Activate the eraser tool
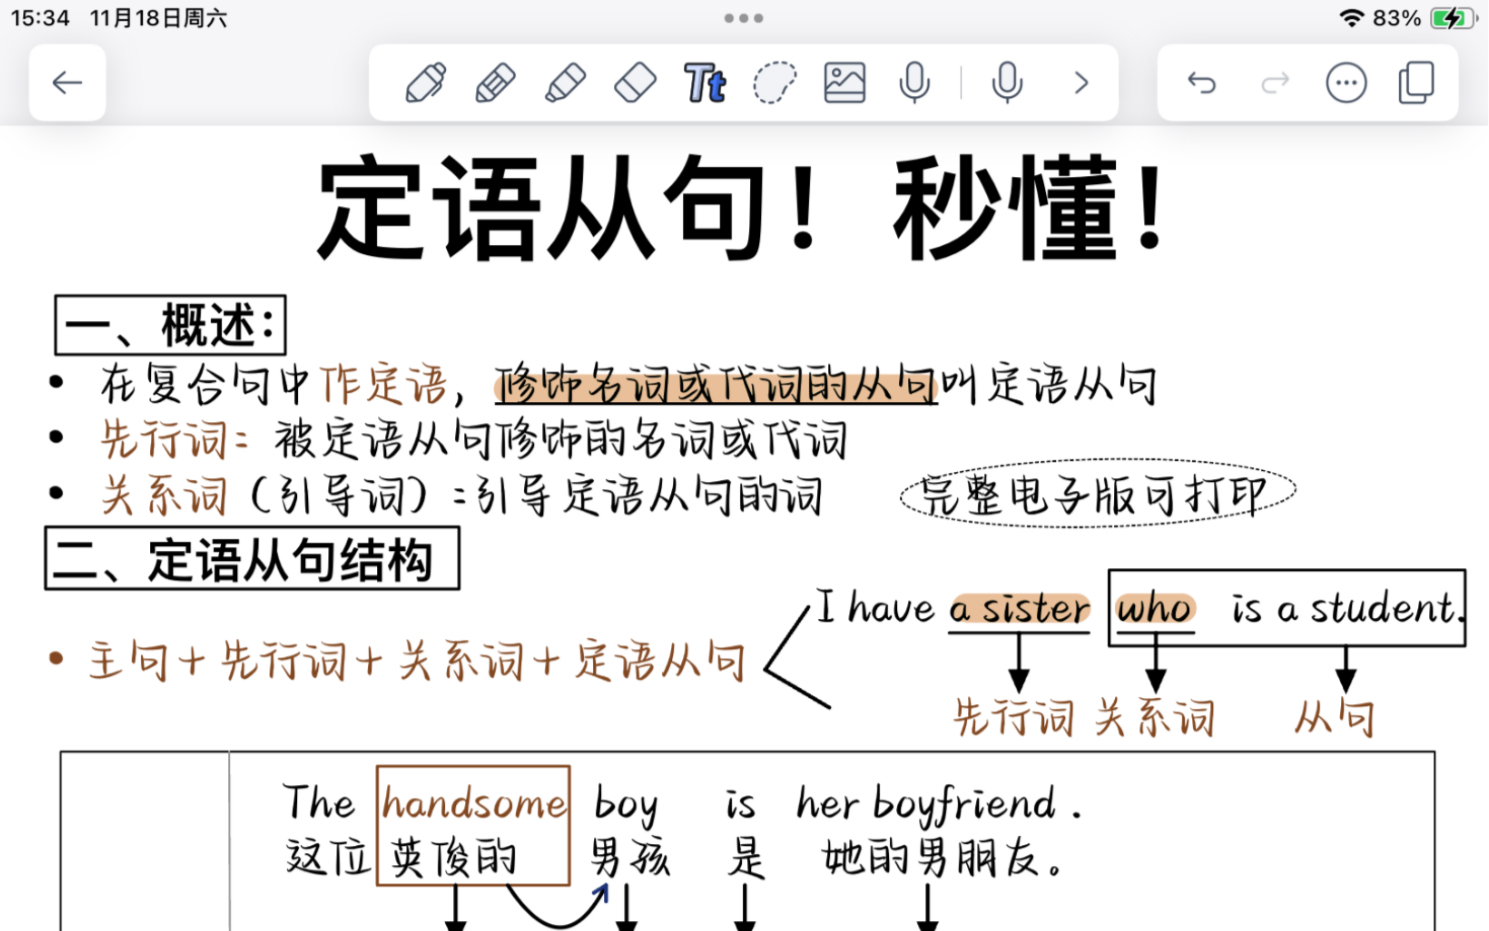The image size is (1489, 931). pyautogui.click(x=635, y=84)
